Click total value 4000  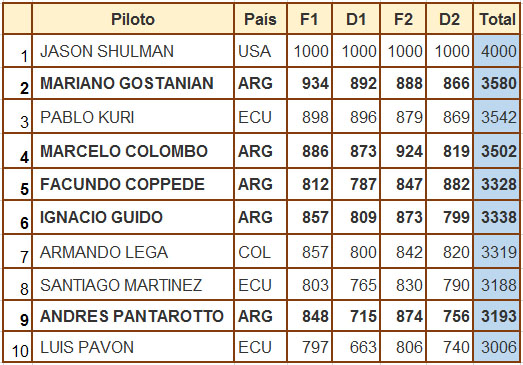(x=497, y=51)
